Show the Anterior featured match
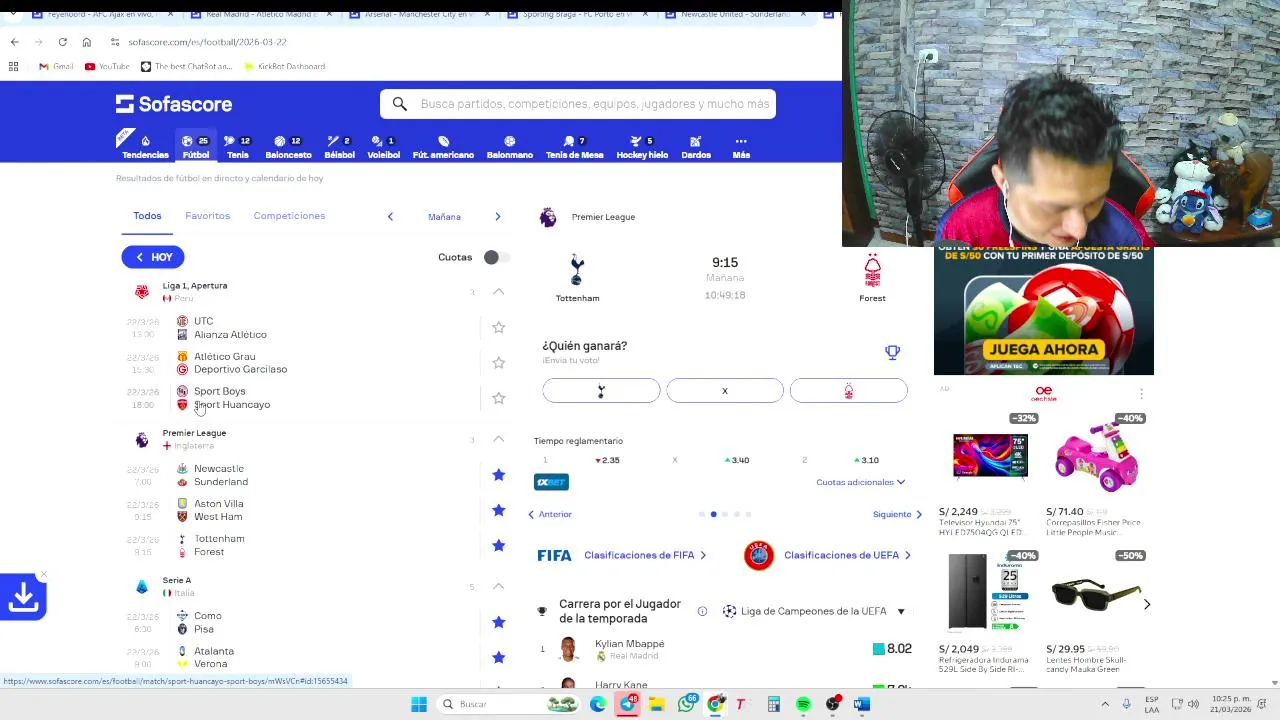The height and width of the screenshot is (720, 1280). 550,514
